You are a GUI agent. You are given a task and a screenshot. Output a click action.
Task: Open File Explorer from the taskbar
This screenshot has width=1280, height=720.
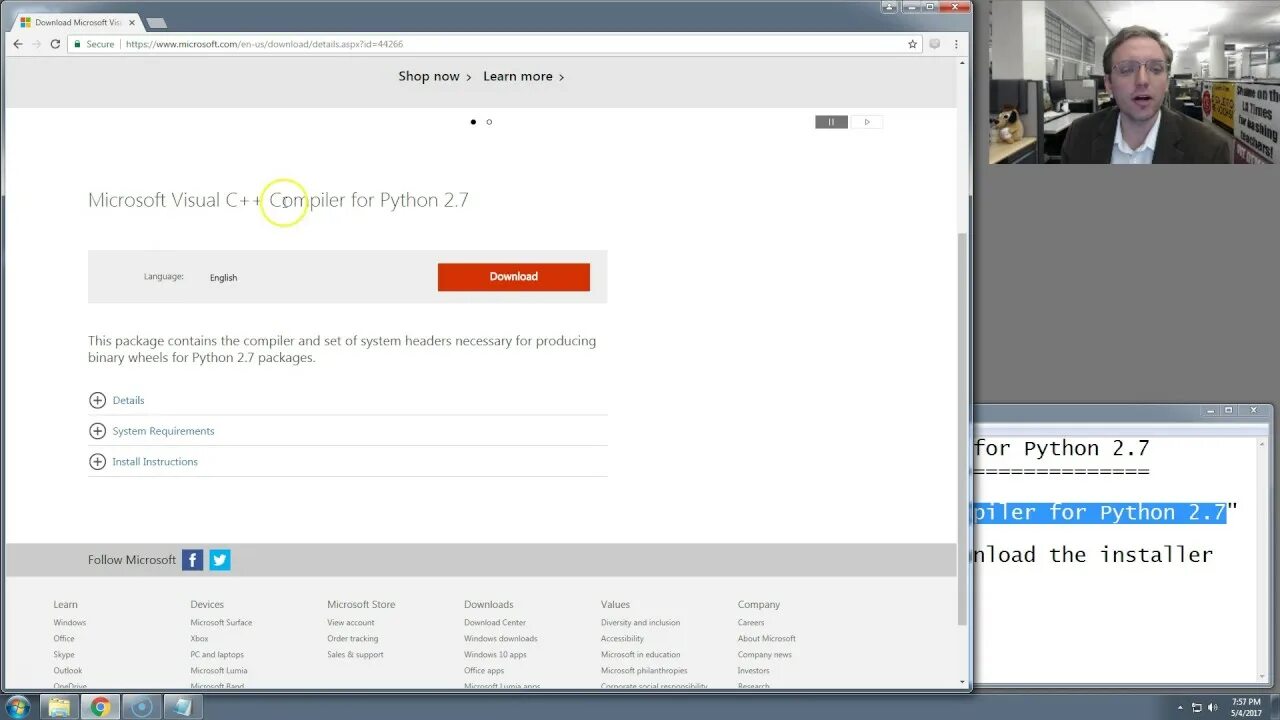(59, 707)
